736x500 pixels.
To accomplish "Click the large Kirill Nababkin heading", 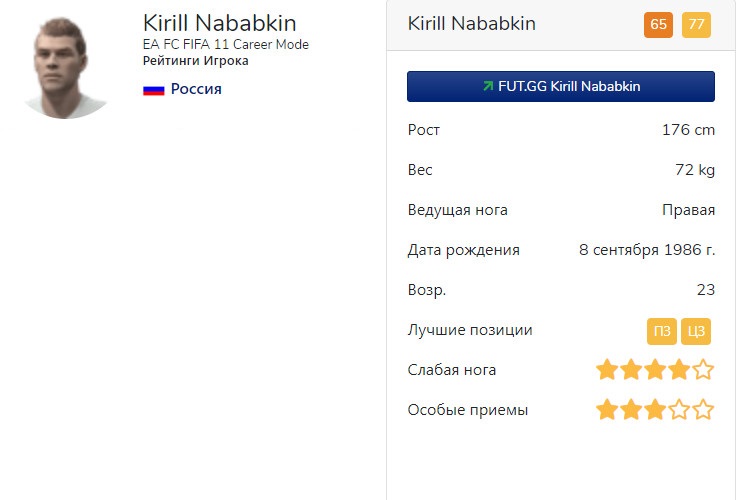I will coord(219,22).
